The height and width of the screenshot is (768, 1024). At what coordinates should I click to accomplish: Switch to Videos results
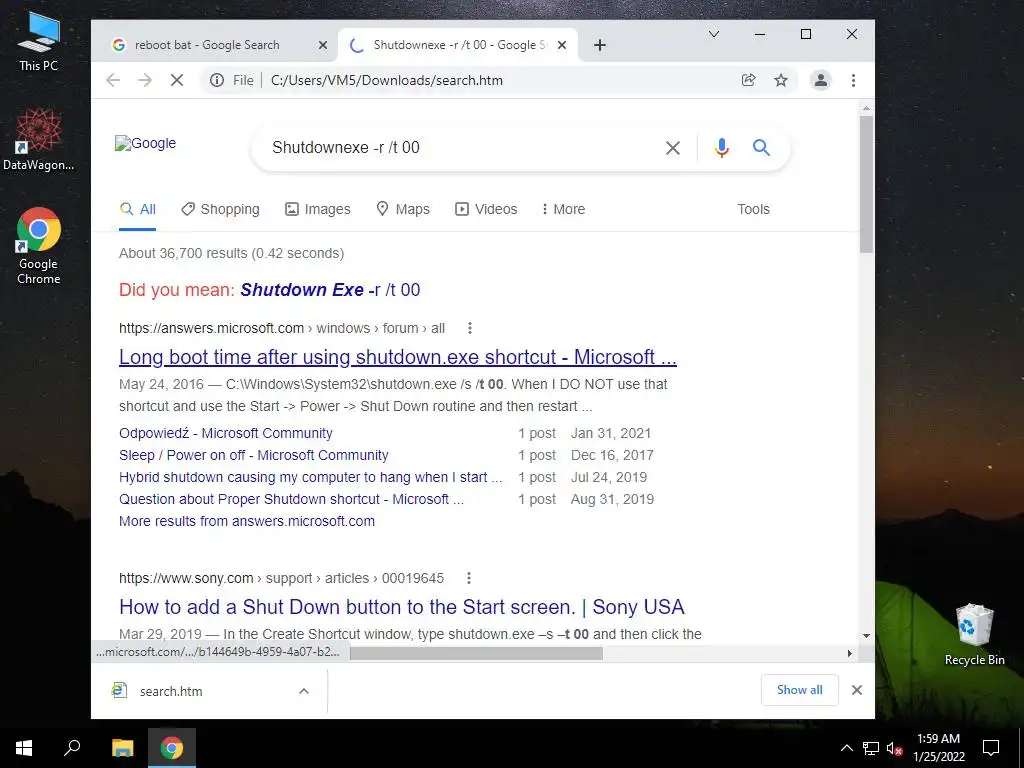click(x=486, y=209)
